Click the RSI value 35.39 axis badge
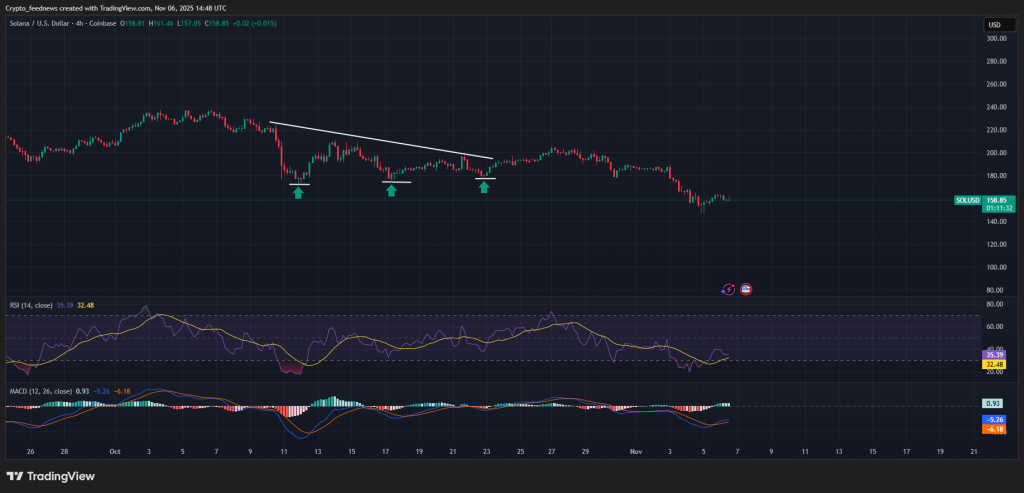1024x493 pixels. (x=994, y=355)
